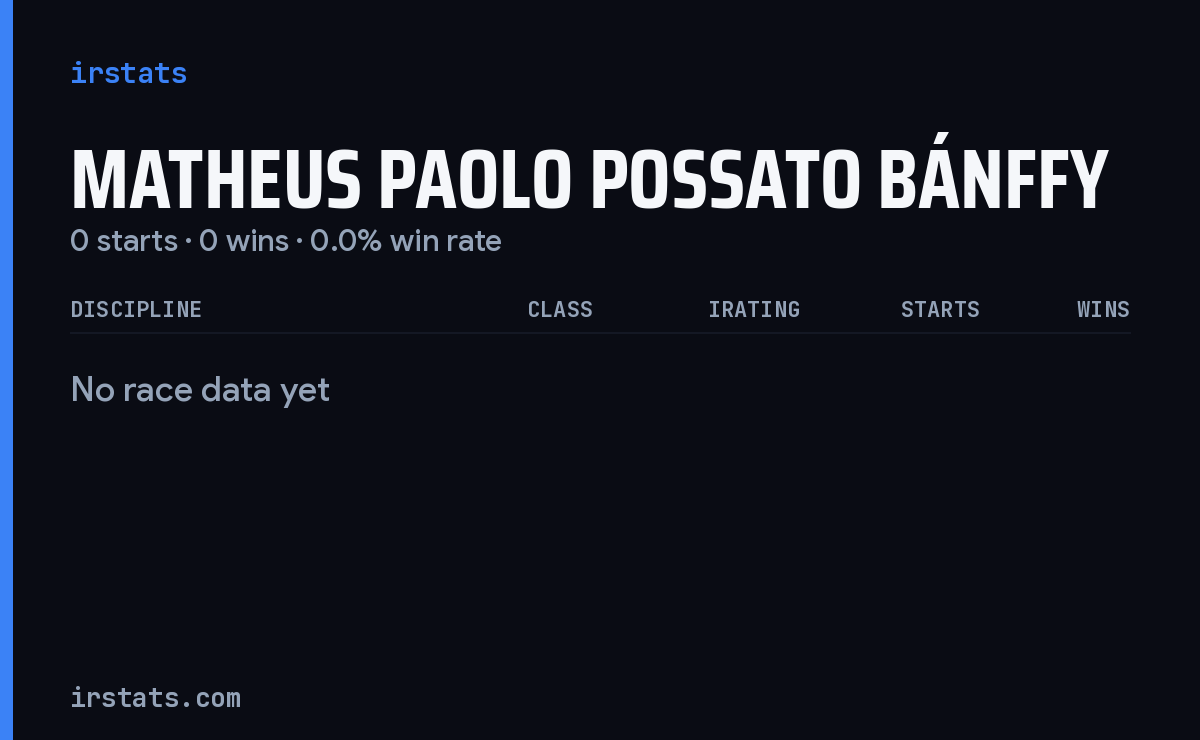1200x740 pixels.
Task: Sort by the CLASS column header
Action: [560, 310]
